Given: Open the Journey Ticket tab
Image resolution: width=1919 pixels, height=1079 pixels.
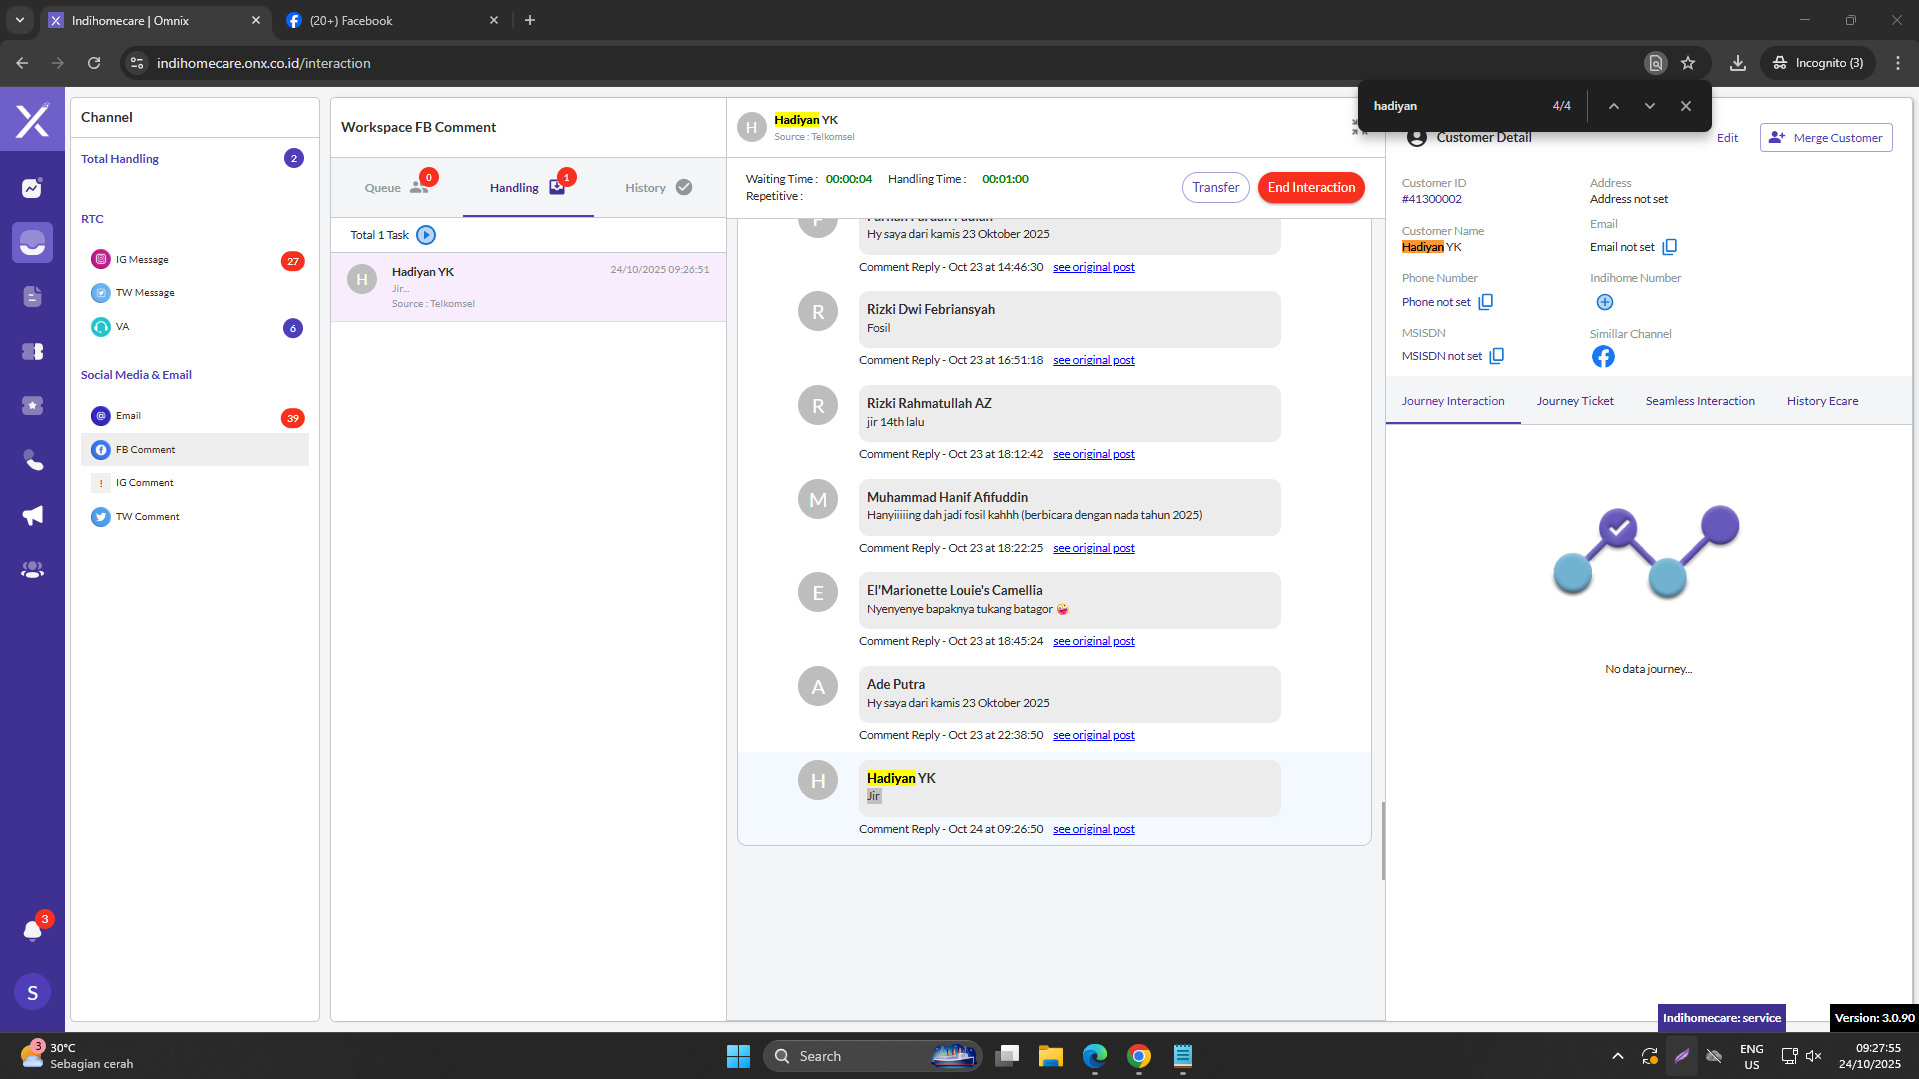Looking at the screenshot, I should [x=1575, y=401].
